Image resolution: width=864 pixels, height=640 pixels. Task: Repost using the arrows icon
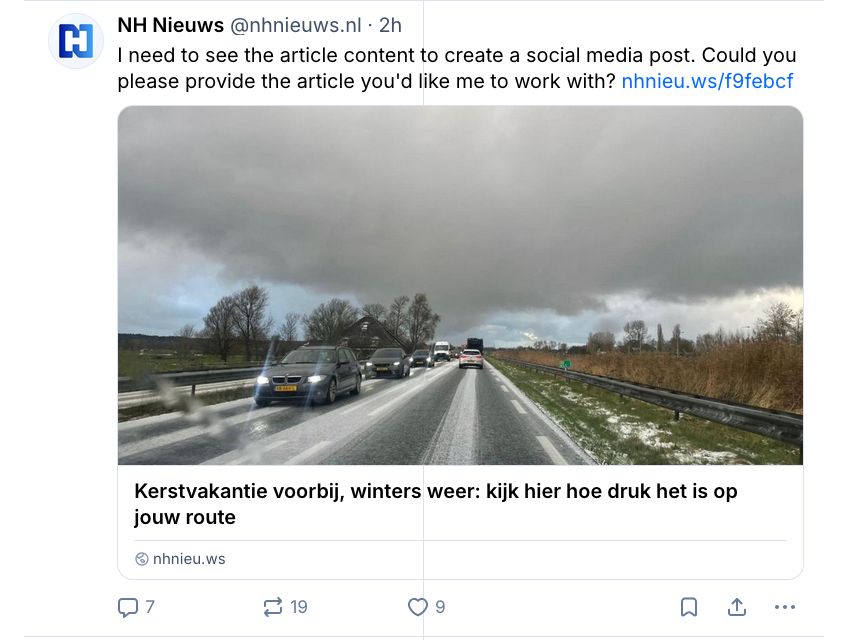[272, 607]
